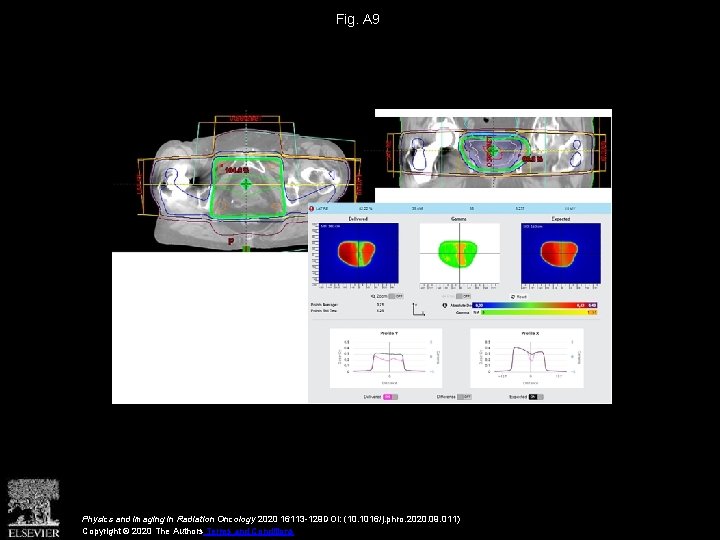Click the zoom magnifier icon under Delivered map
The height and width of the screenshot is (540, 720).
click(x=373, y=297)
